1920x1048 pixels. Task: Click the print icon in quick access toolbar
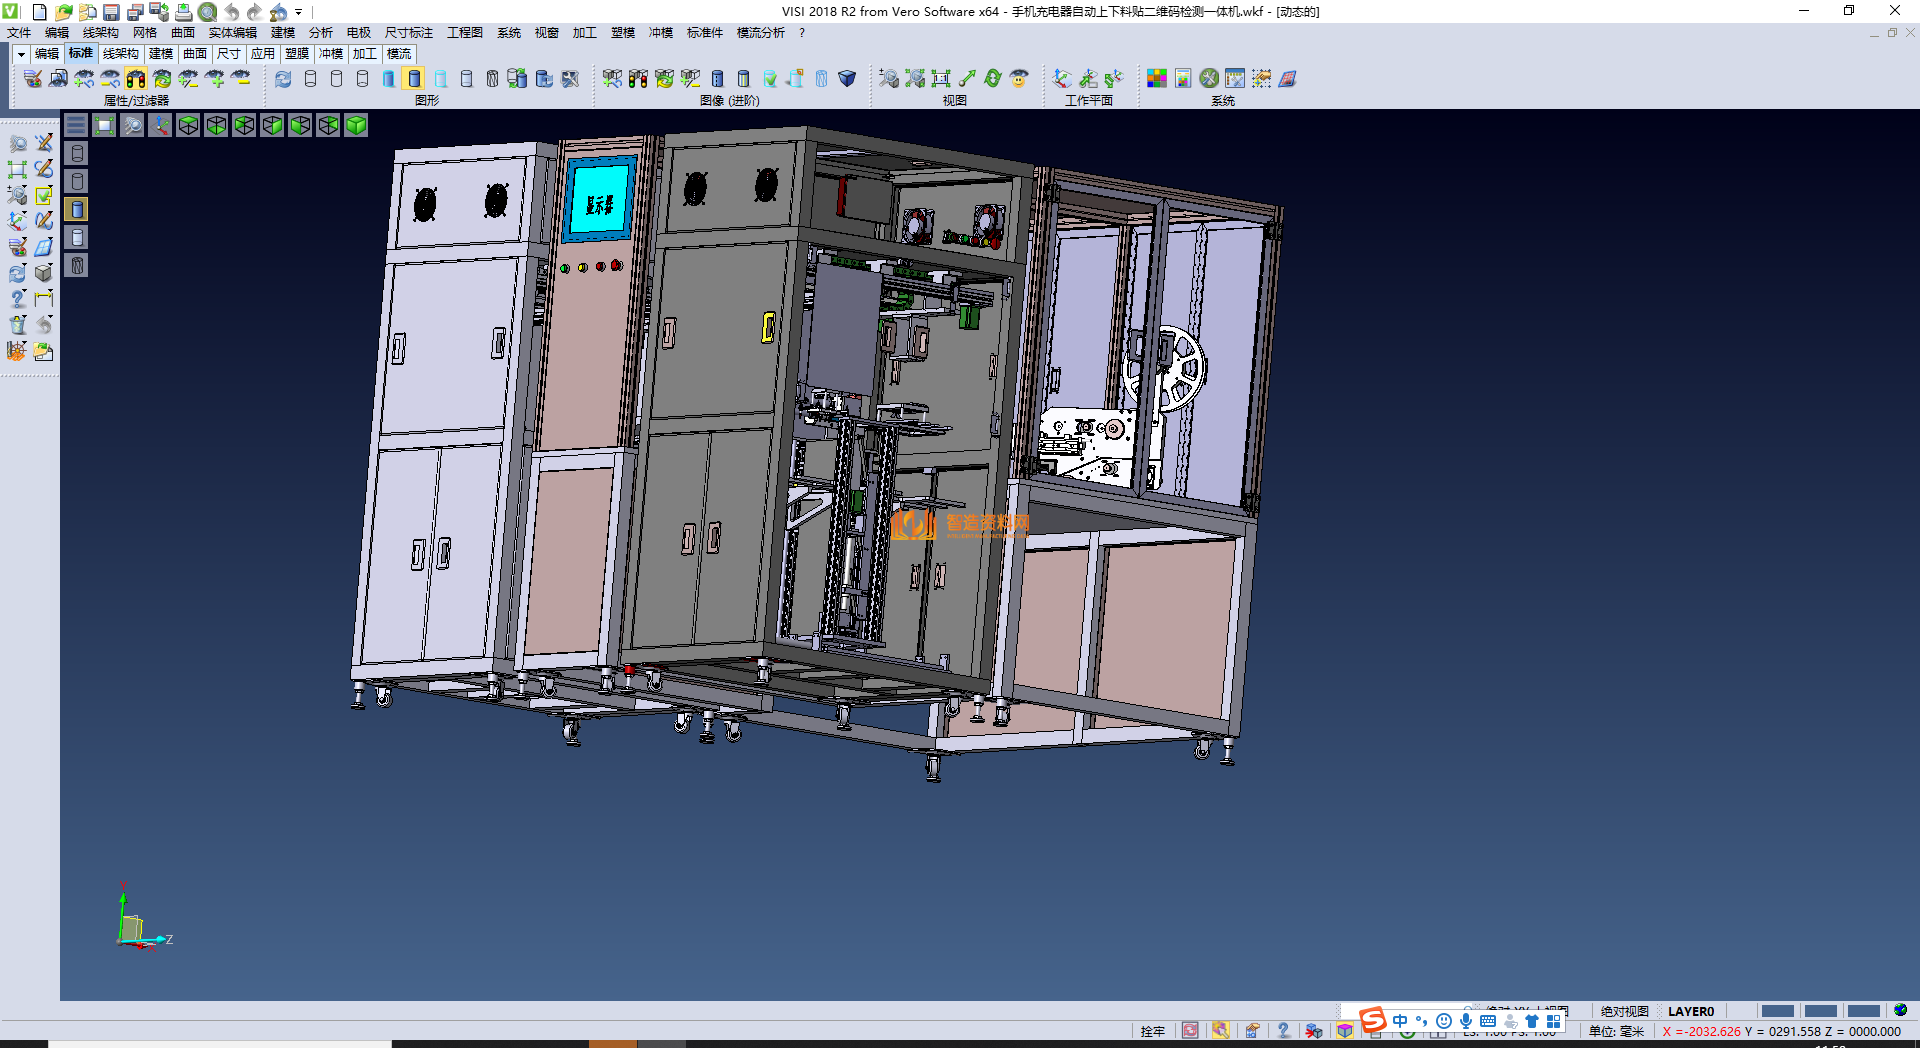183,12
